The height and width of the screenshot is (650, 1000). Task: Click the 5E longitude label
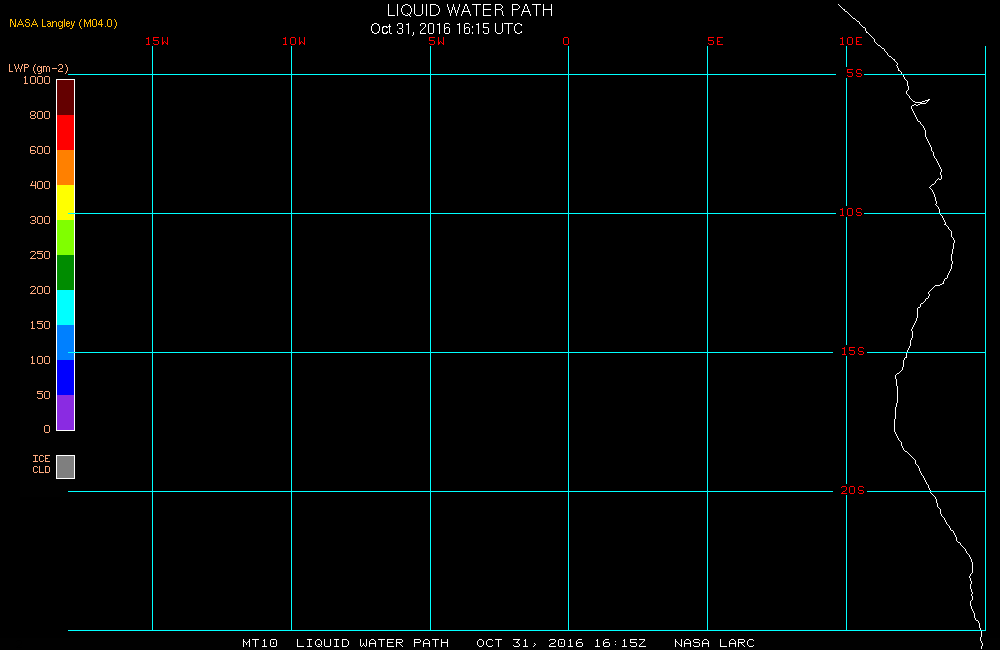coord(715,41)
